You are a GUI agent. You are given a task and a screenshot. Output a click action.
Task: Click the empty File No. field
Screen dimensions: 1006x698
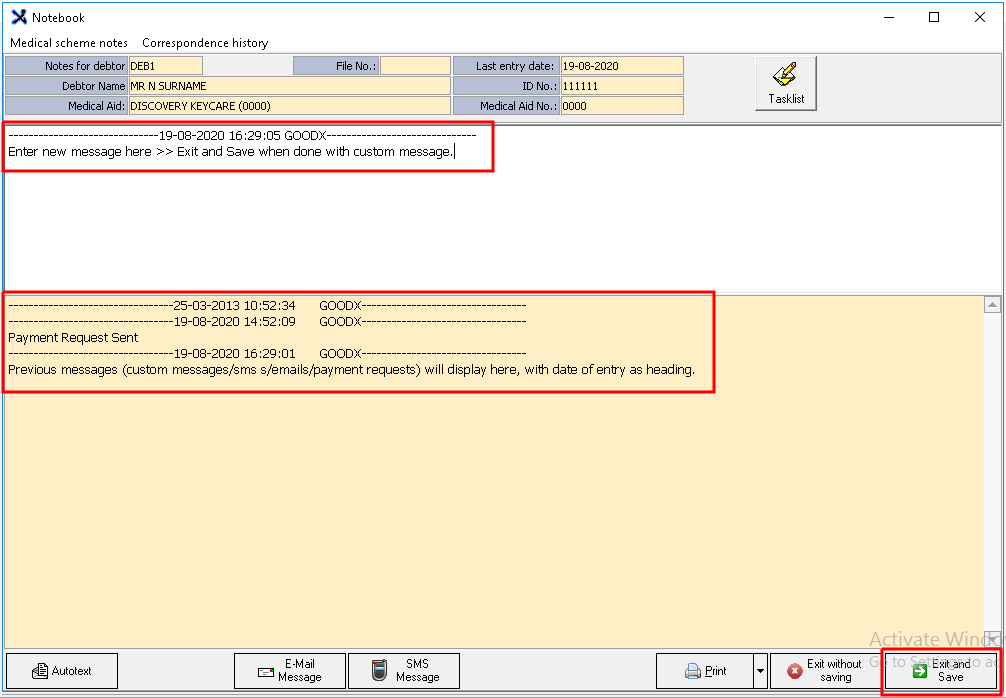(x=415, y=65)
